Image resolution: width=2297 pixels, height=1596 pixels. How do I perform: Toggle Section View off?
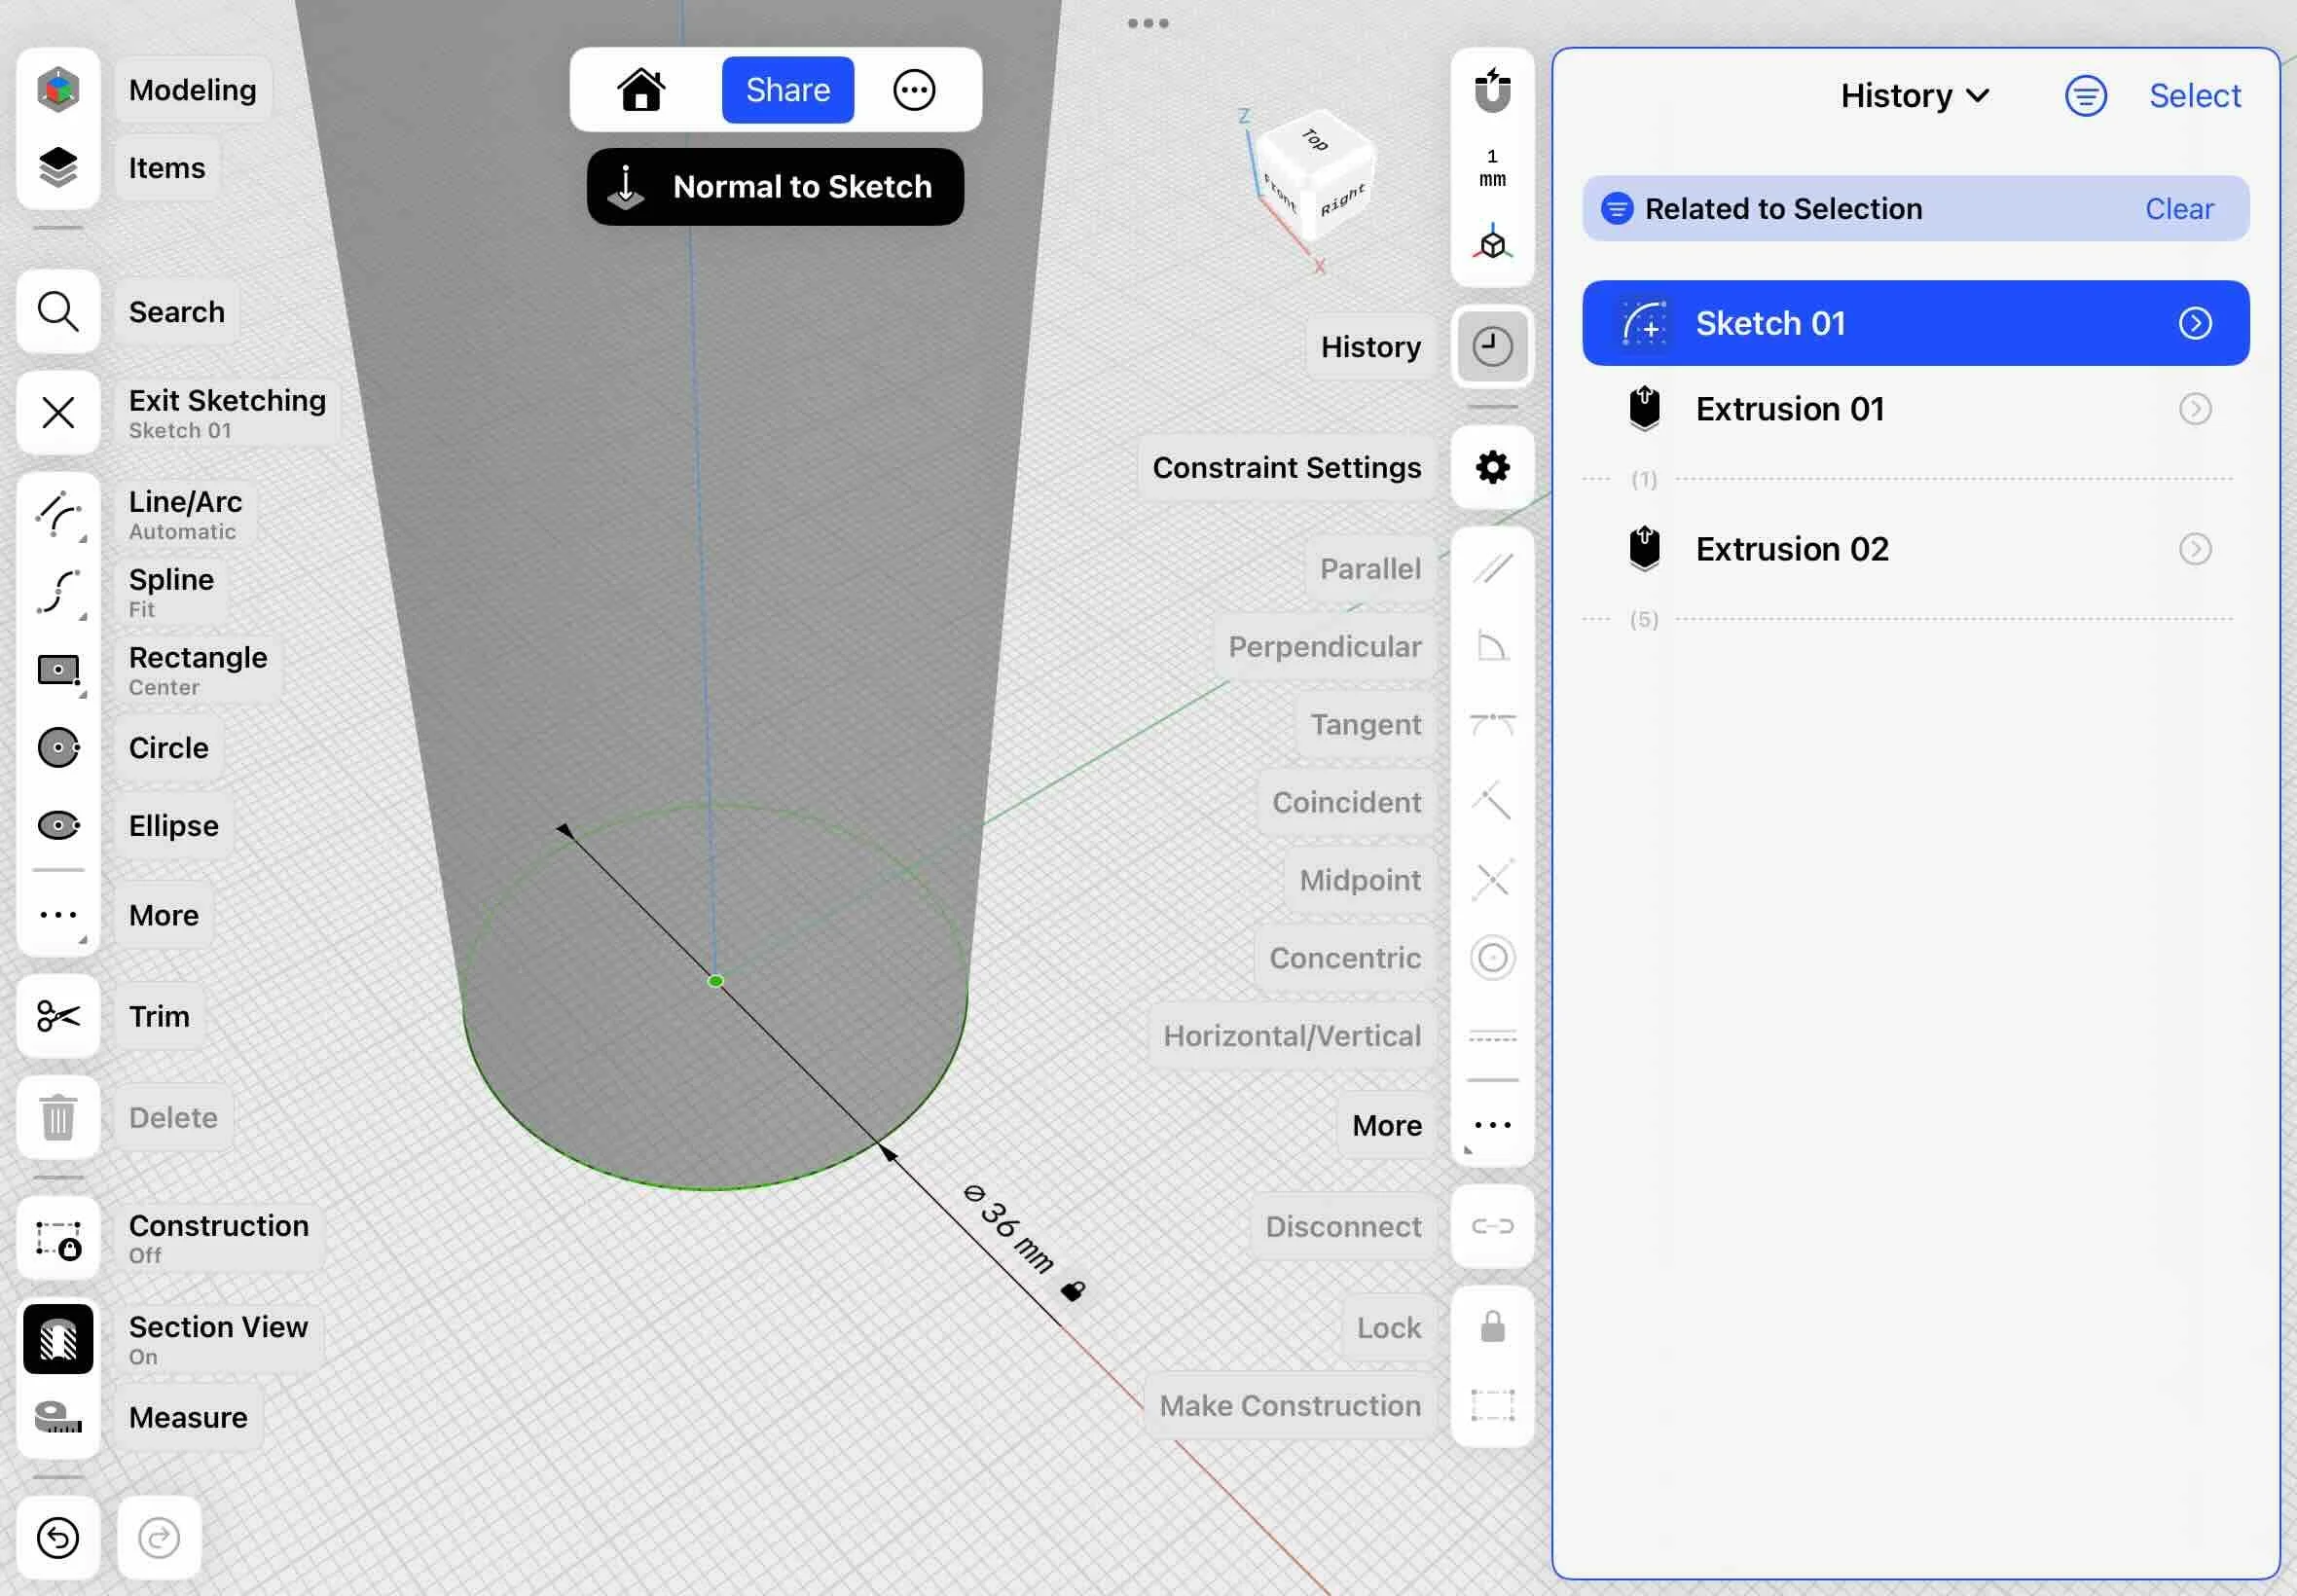[58, 1338]
